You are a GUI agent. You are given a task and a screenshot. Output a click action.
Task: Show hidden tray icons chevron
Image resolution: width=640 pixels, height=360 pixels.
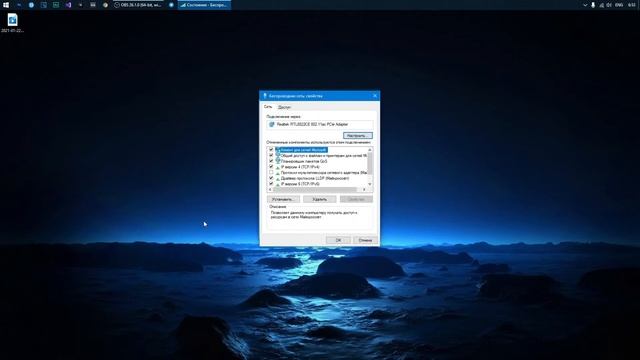click(584, 5)
